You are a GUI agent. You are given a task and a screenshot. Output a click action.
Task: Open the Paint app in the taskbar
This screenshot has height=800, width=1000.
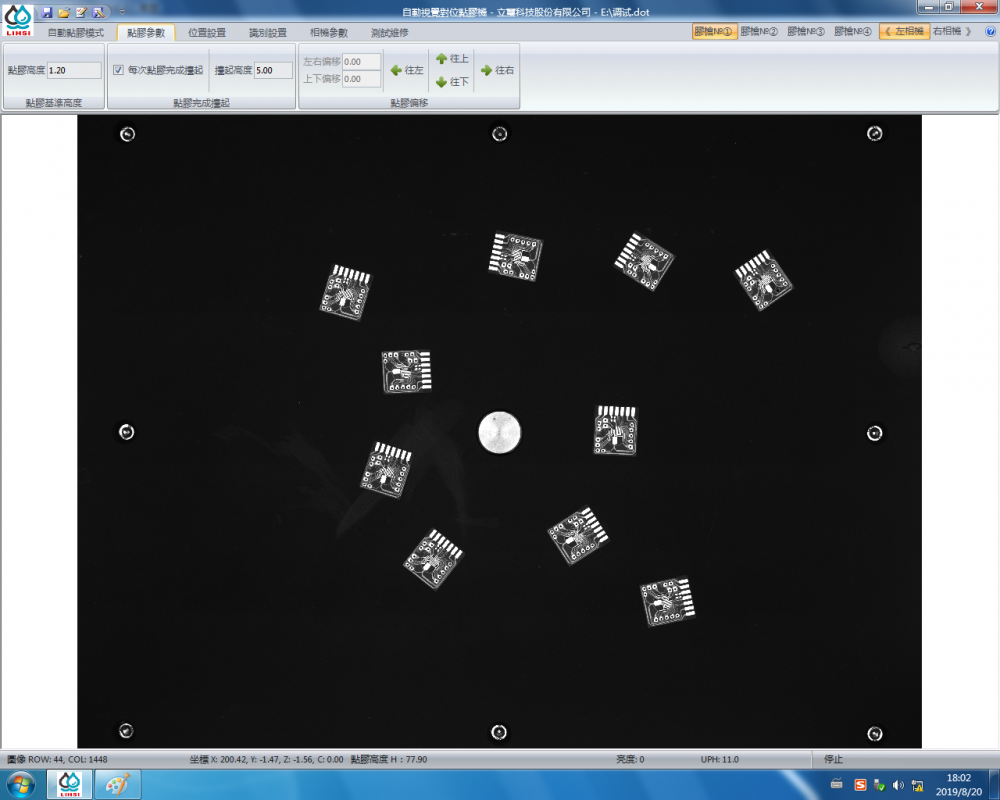pos(117,785)
